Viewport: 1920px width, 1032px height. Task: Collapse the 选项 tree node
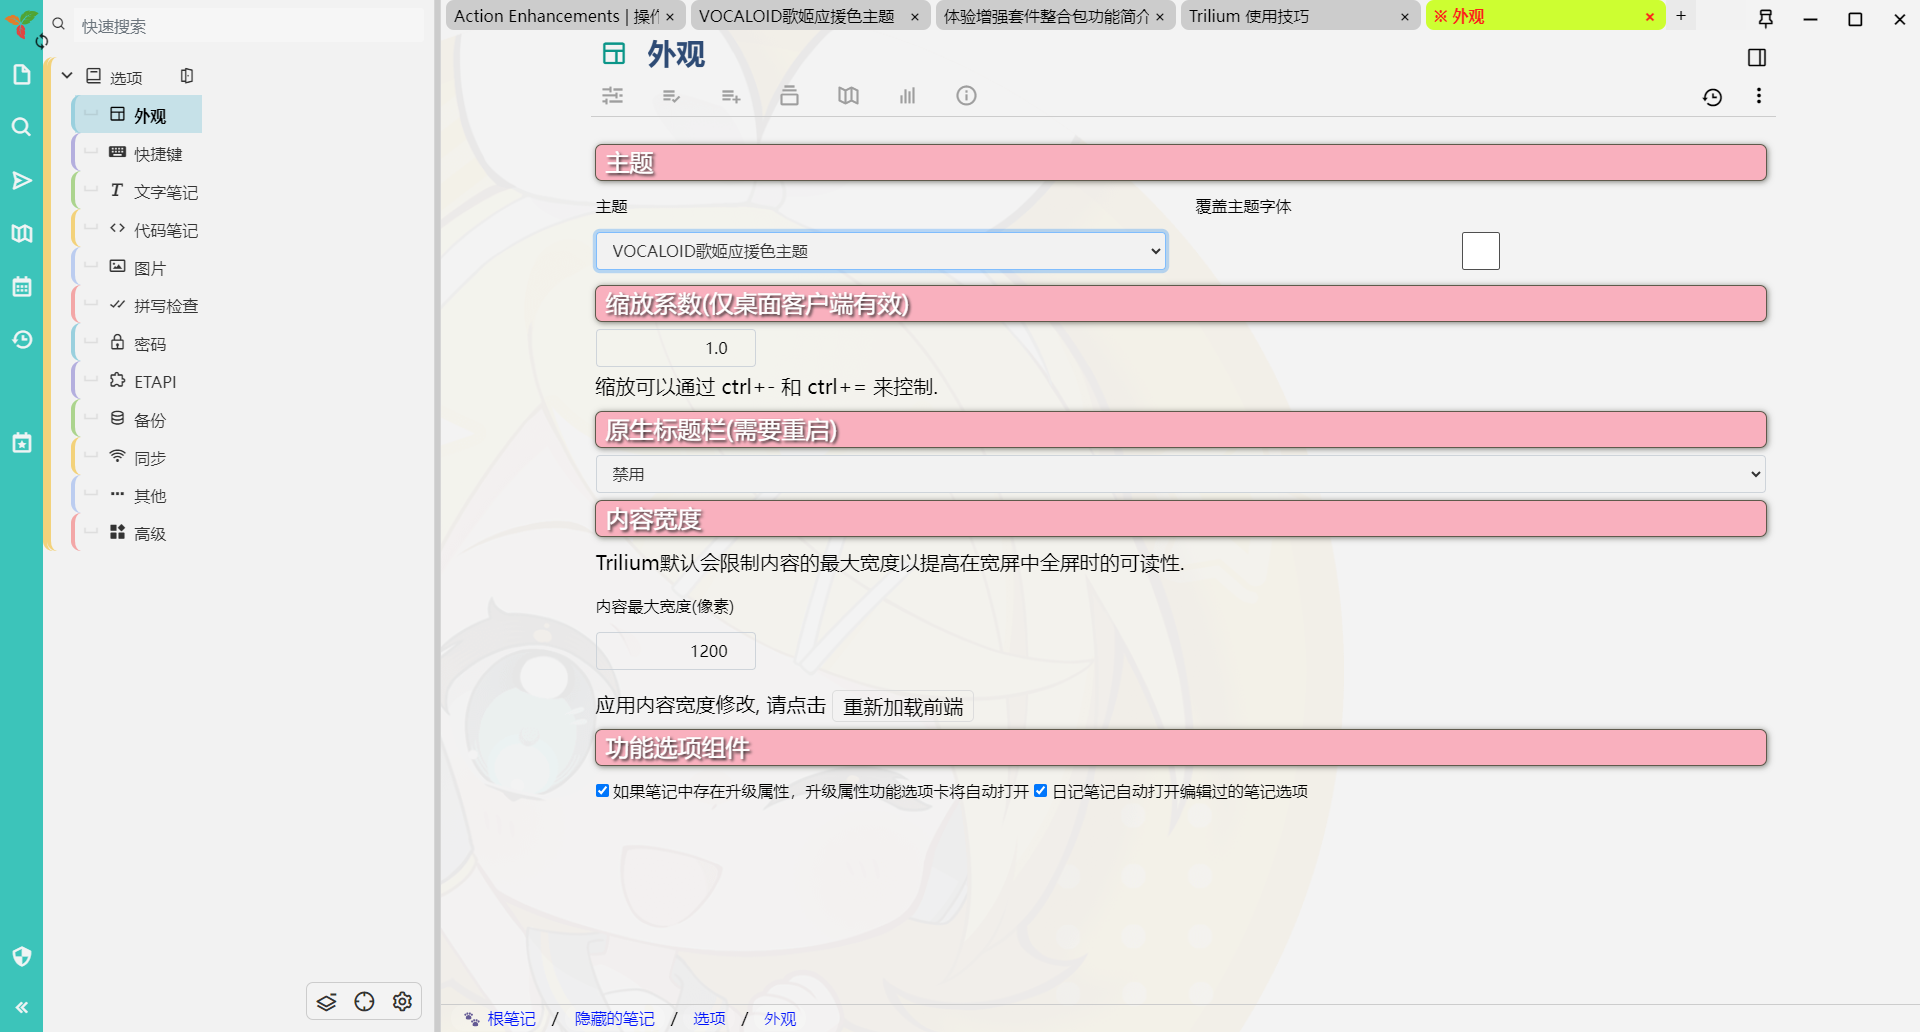[x=67, y=76]
